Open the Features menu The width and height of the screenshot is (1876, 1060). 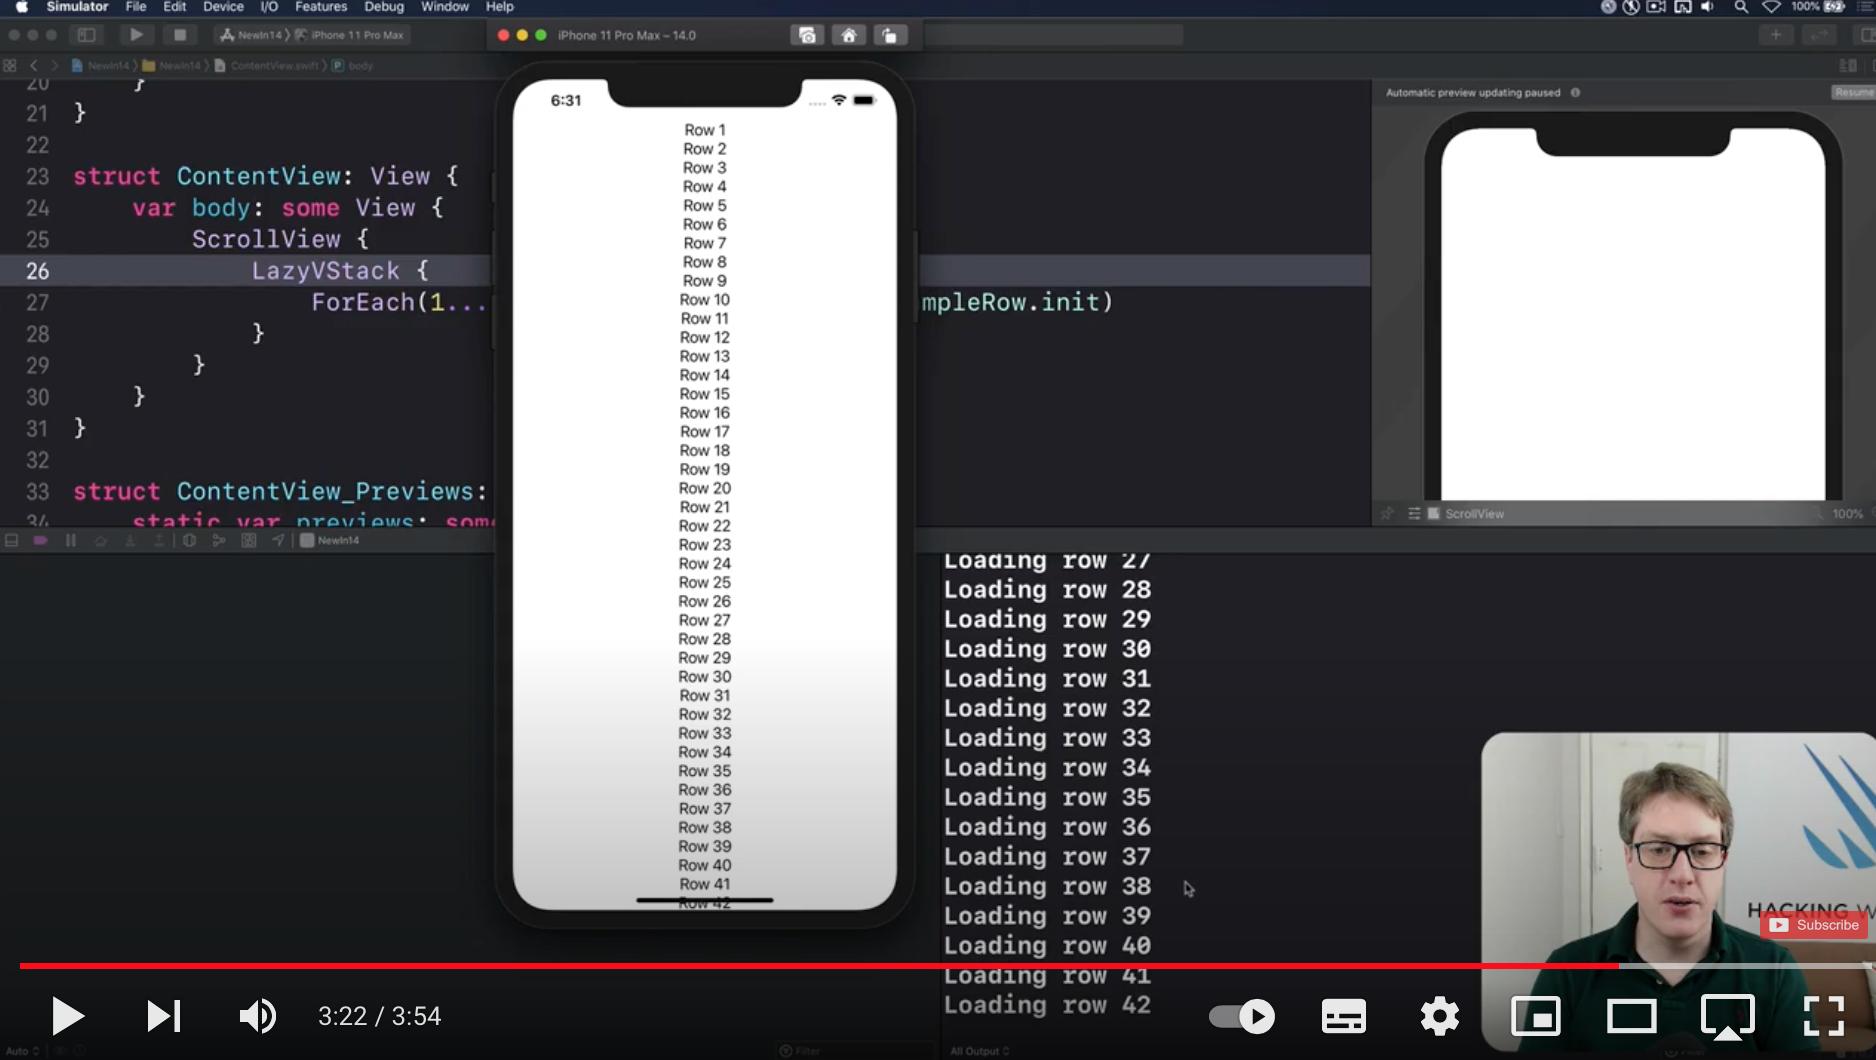coord(321,7)
